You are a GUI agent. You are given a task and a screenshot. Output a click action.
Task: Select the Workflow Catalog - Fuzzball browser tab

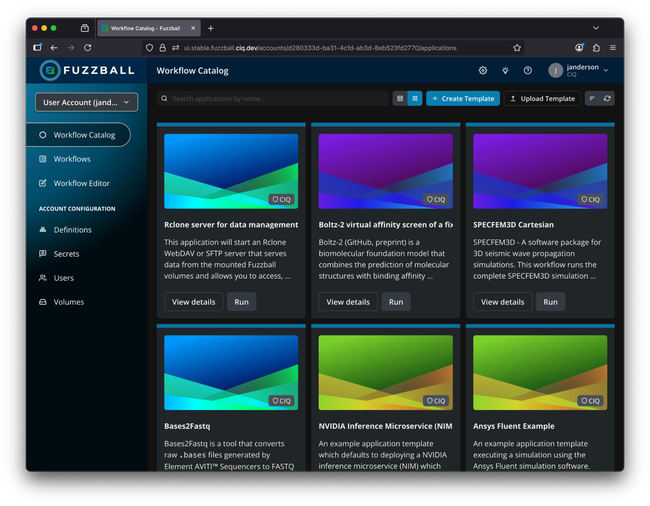pyautogui.click(x=149, y=28)
